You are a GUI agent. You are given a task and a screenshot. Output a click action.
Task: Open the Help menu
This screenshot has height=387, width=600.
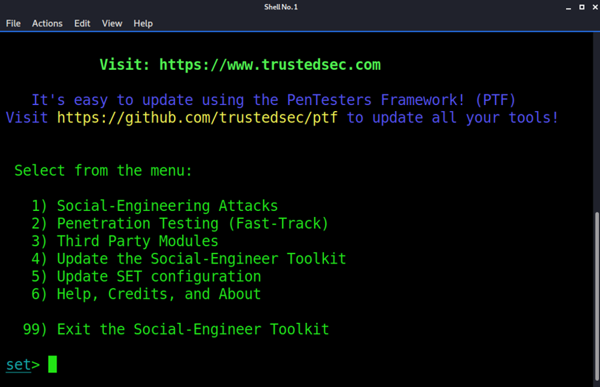(x=143, y=24)
